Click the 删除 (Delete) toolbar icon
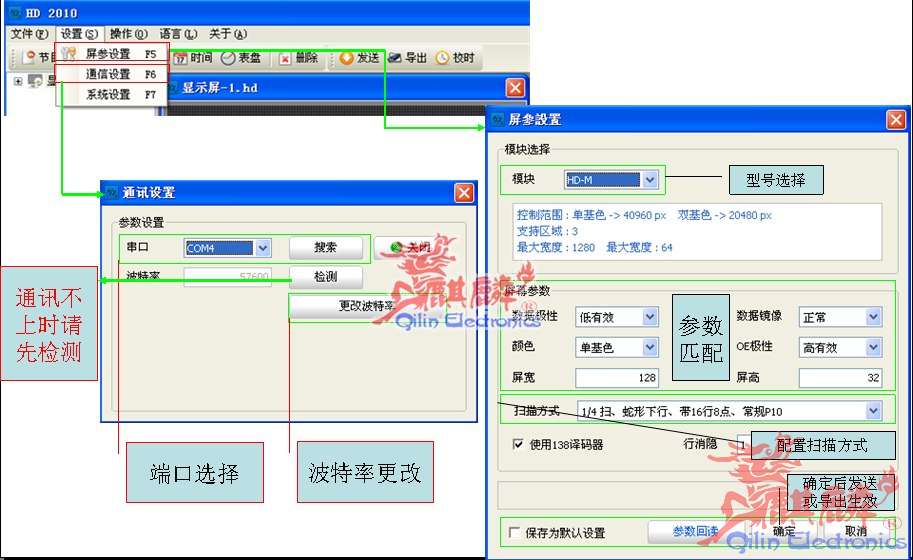This screenshot has width=913, height=560. click(285, 58)
